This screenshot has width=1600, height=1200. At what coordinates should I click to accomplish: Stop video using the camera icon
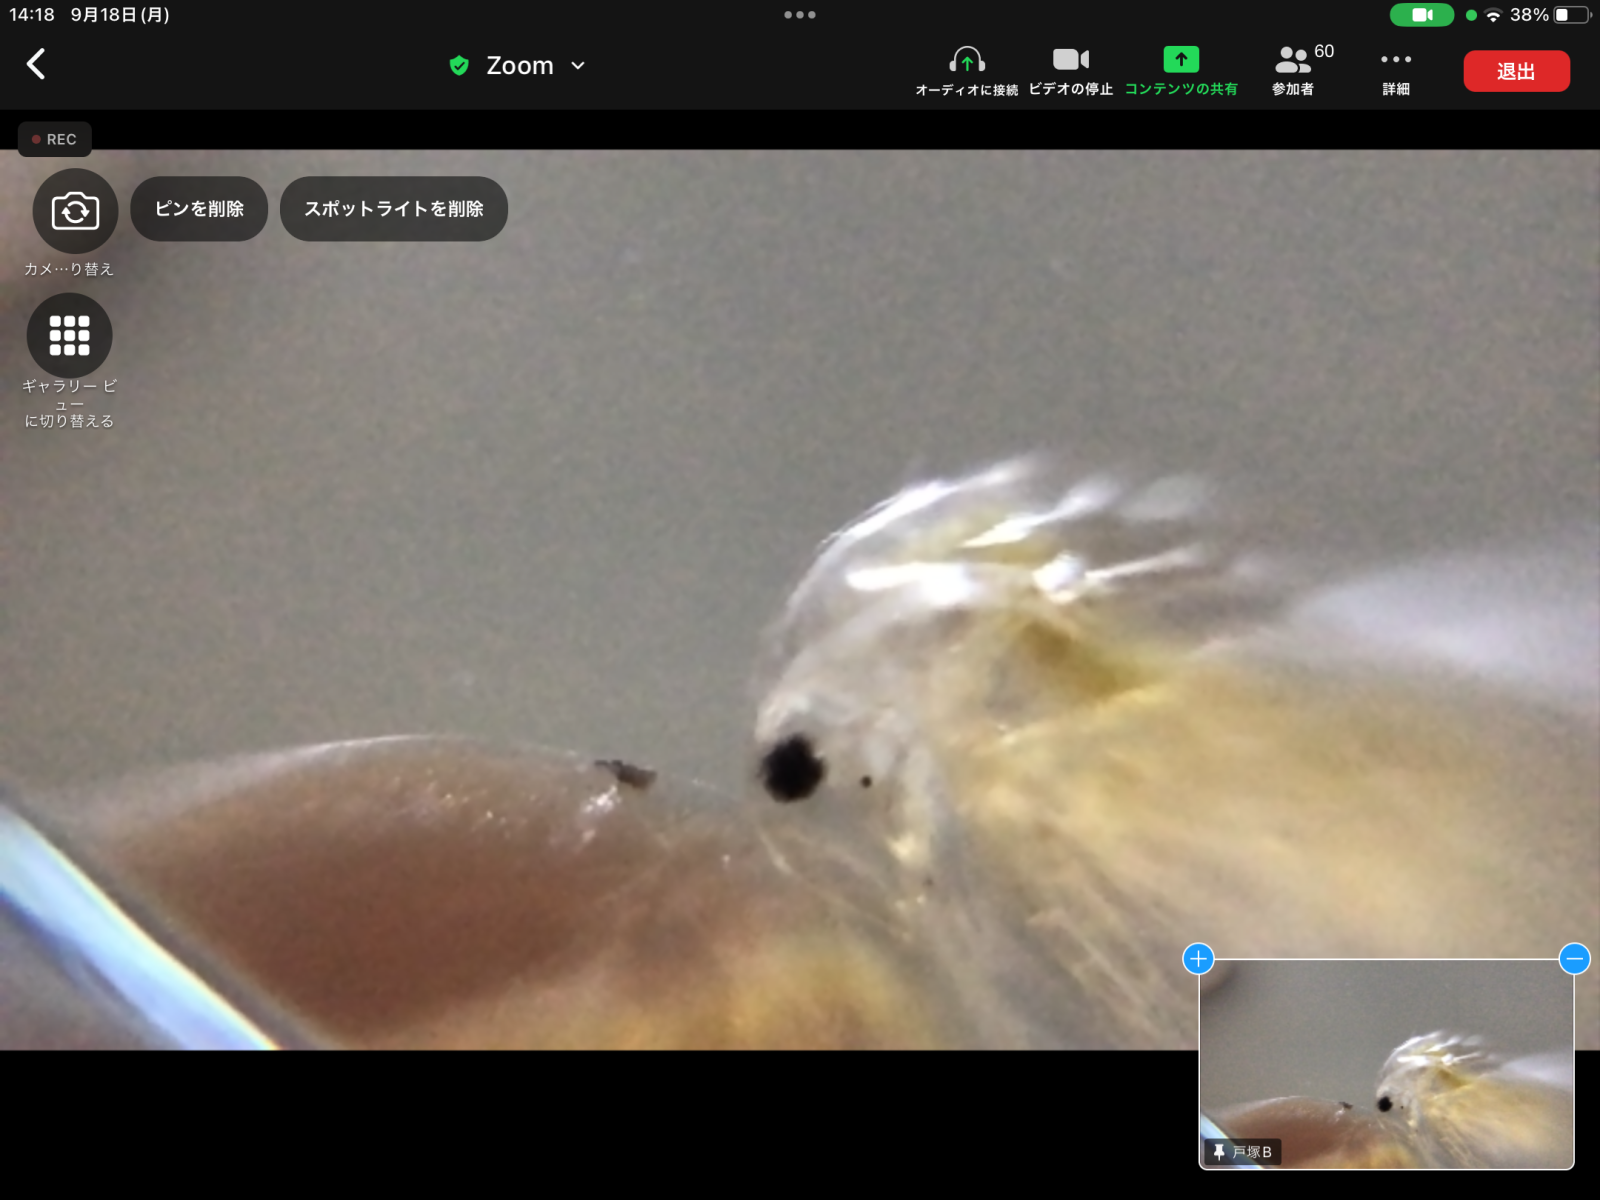click(x=1070, y=70)
